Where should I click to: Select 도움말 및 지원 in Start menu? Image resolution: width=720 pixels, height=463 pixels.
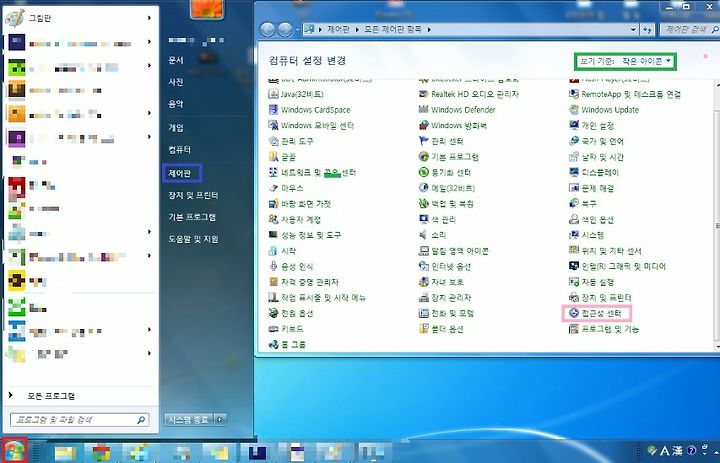coord(193,239)
